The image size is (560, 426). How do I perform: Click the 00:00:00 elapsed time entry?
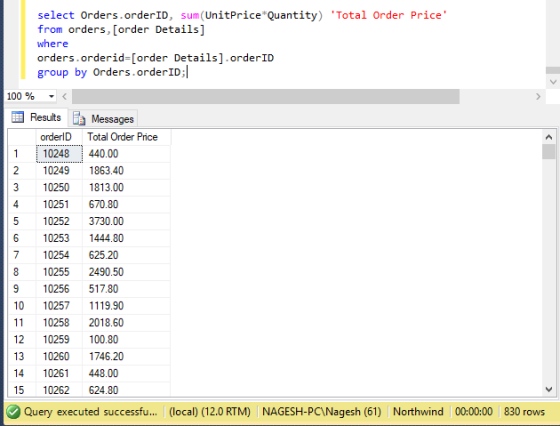click(474, 412)
